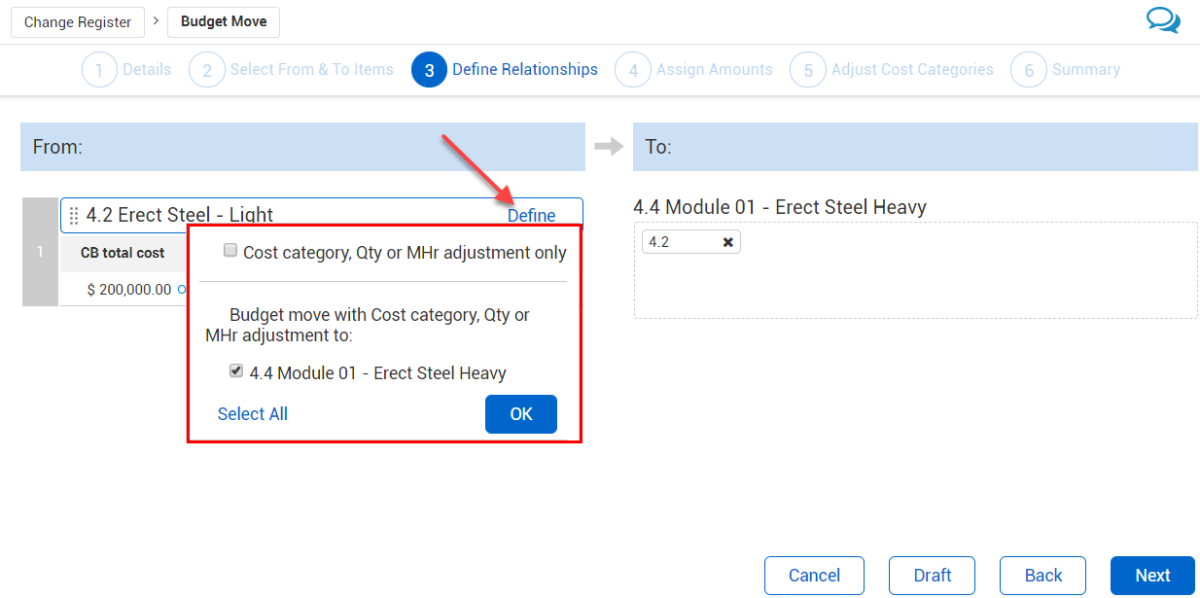Viewport: 1200px width, 598px height.
Task: Grab the drag handle beside 4.2 Erect Steel
Action: coord(74,216)
